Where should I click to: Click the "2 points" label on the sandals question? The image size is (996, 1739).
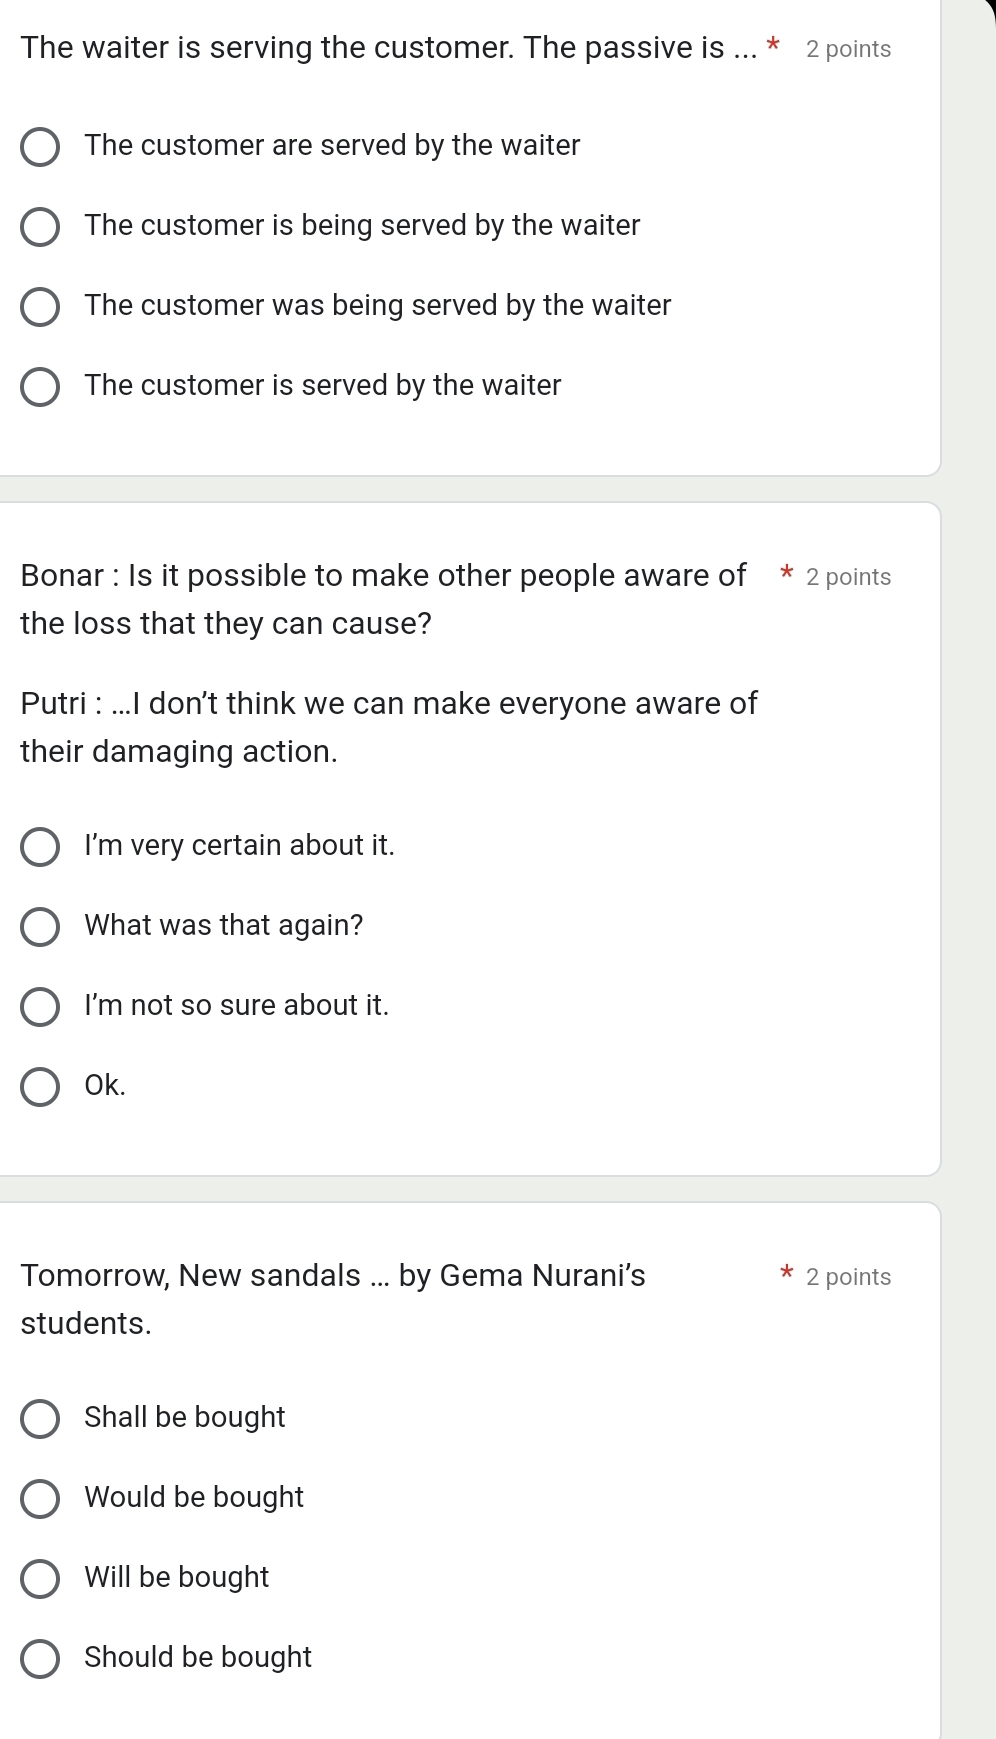click(x=848, y=1277)
